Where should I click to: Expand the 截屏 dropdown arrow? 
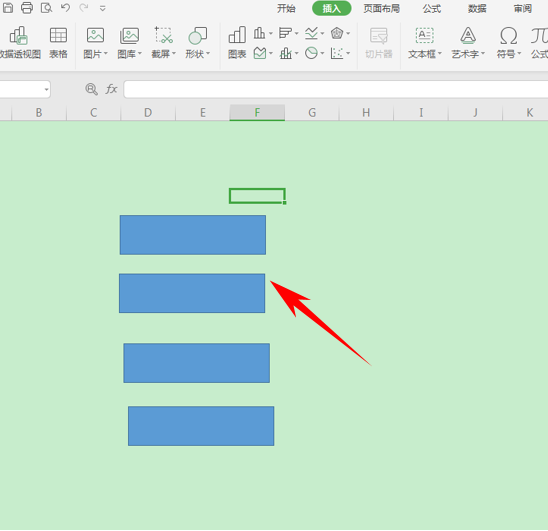pyautogui.click(x=174, y=53)
